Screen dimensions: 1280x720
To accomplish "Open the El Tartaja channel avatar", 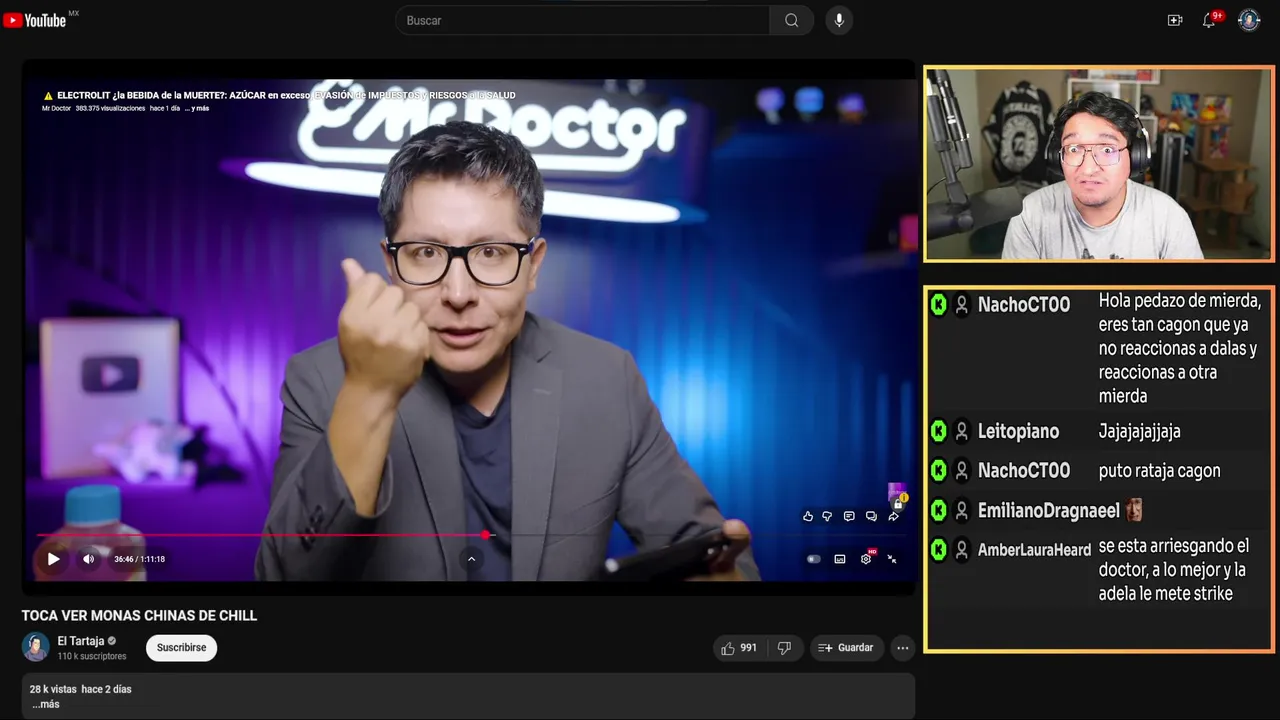I will pos(36,647).
